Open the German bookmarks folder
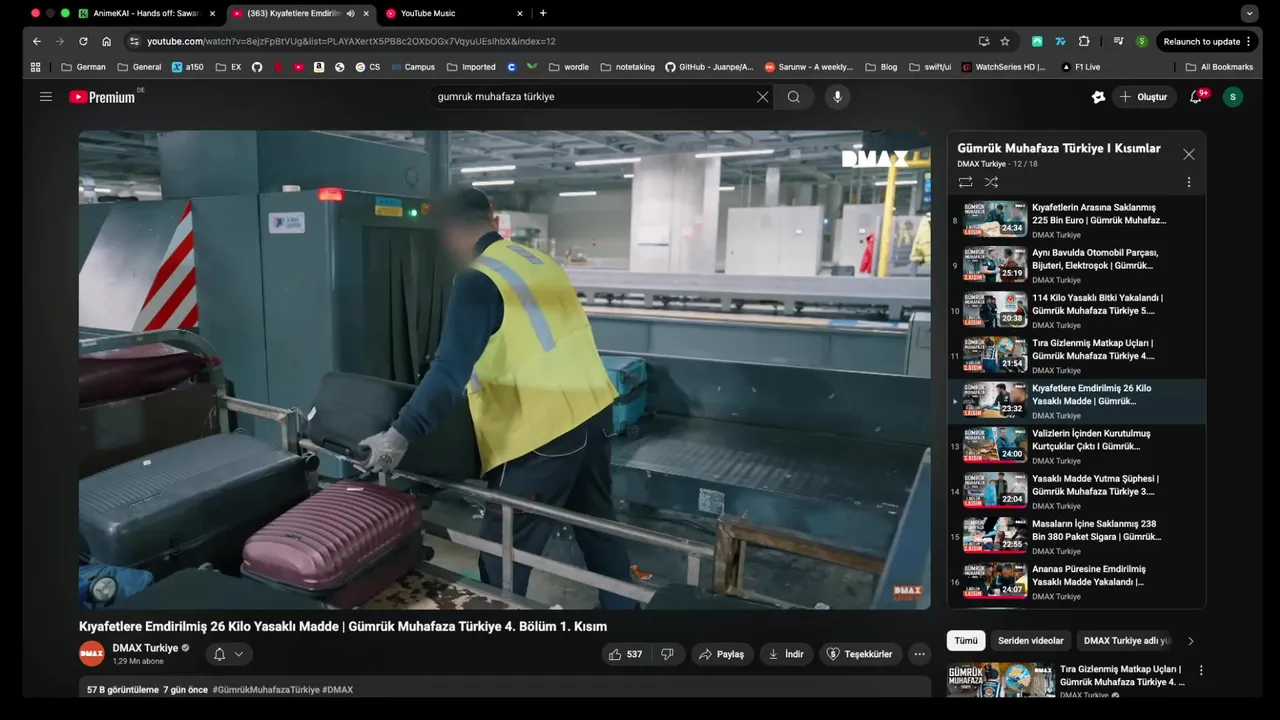The width and height of the screenshot is (1280, 720). pos(84,67)
